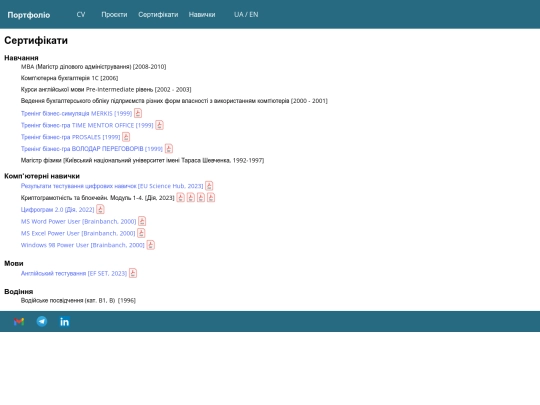
Task: Open MS Word Power User link
Action: [79, 221]
